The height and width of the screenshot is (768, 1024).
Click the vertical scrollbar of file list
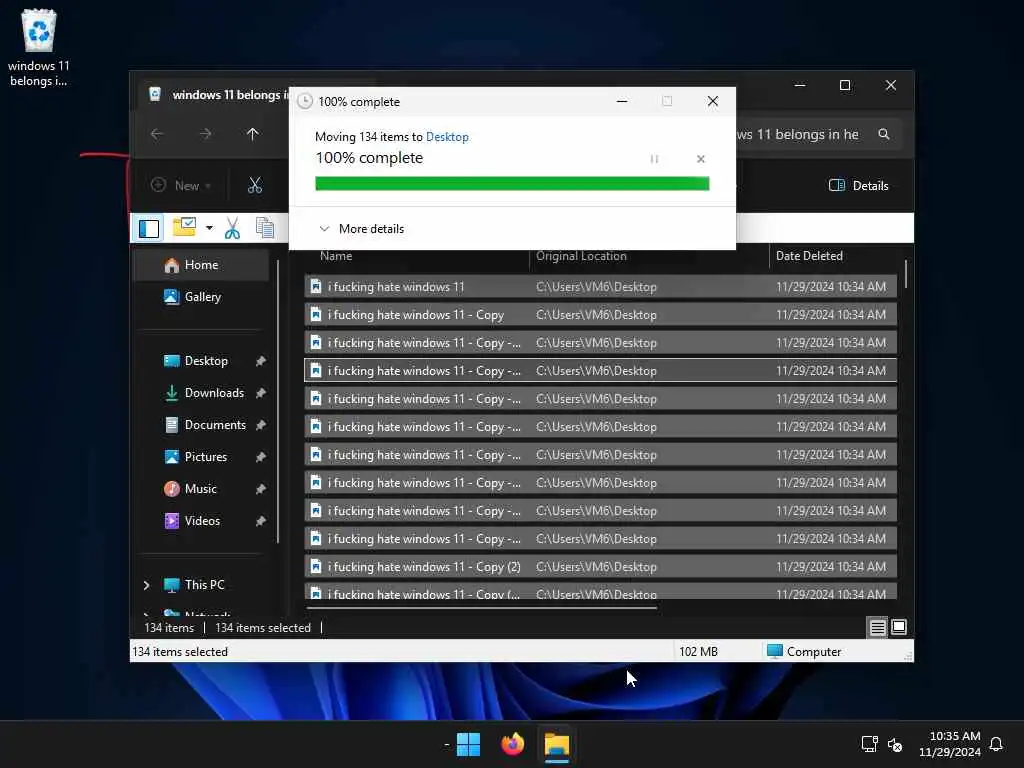click(x=906, y=274)
